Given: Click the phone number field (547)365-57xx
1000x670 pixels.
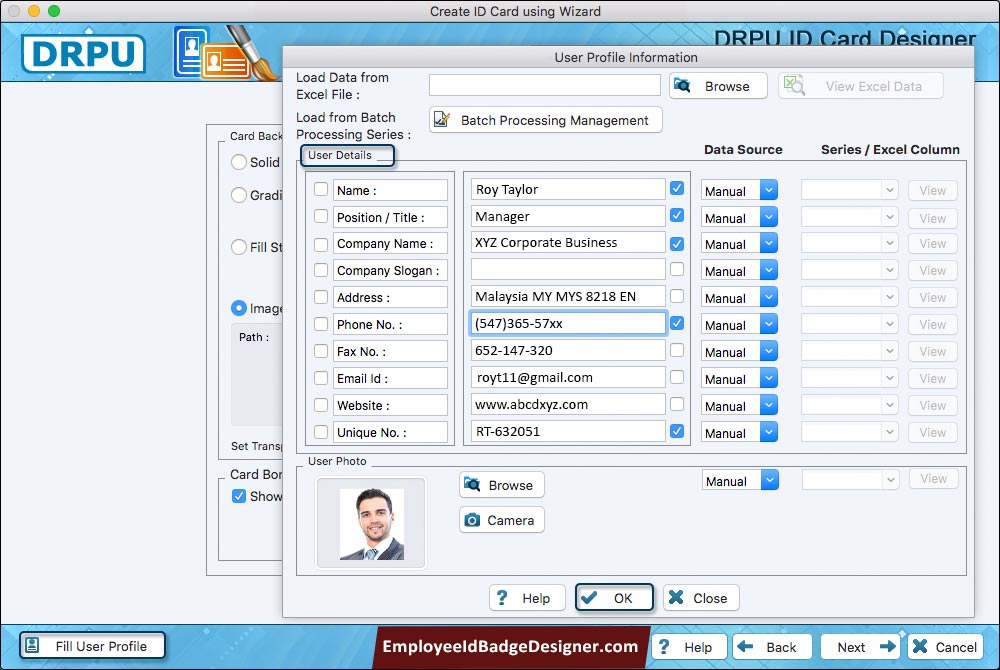Looking at the screenshot, I should pos(568,323).
